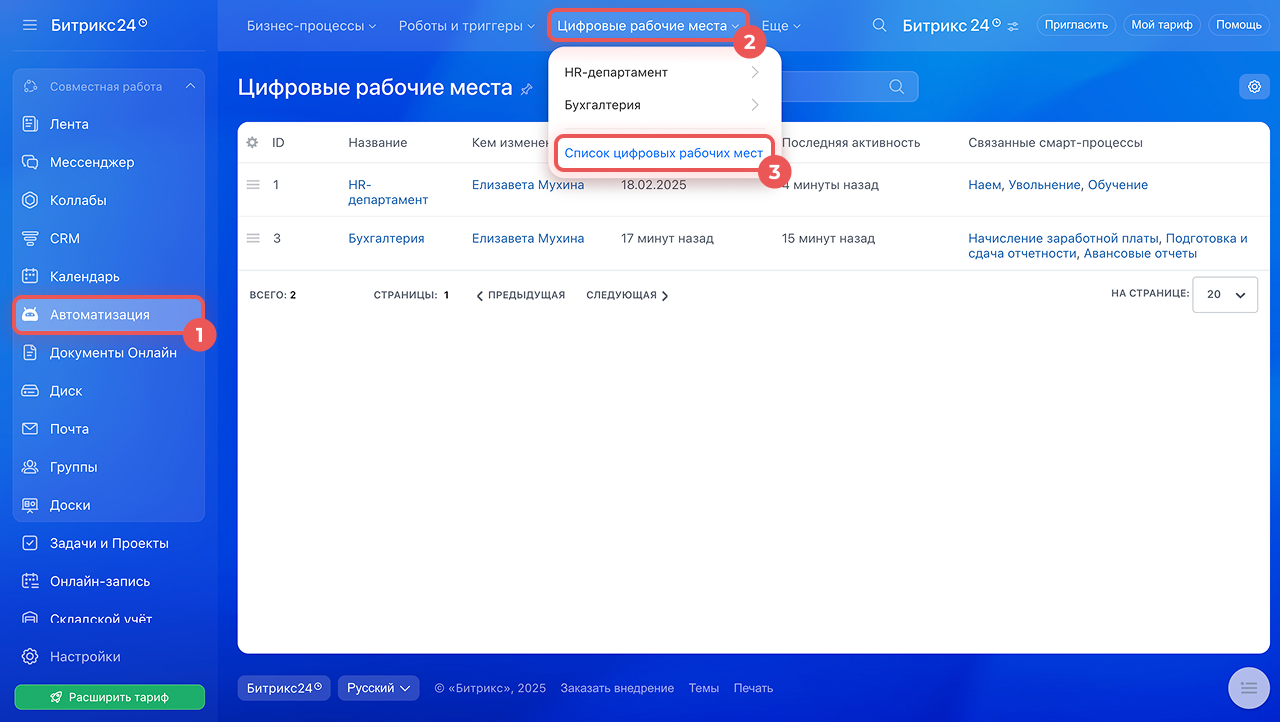This screenshot has width=1280, height=722.
Task: Open the settings gear at top right
Action: coord(1254,87)
